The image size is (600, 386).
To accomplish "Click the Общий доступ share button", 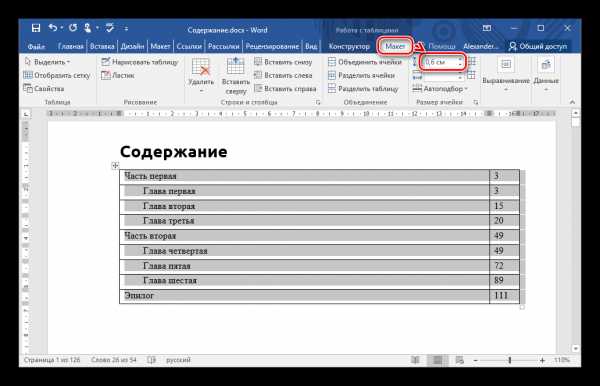I will tap(538, 46).
